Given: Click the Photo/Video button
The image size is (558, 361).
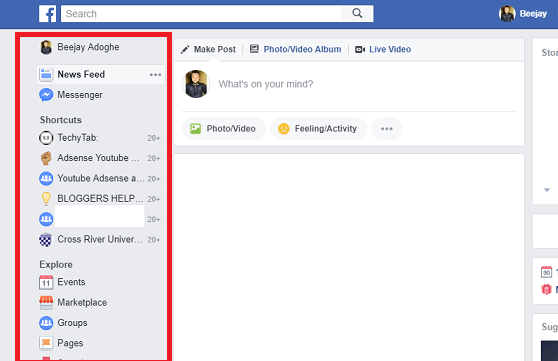Looking at the screenshot, I should [x=224, y=129].
